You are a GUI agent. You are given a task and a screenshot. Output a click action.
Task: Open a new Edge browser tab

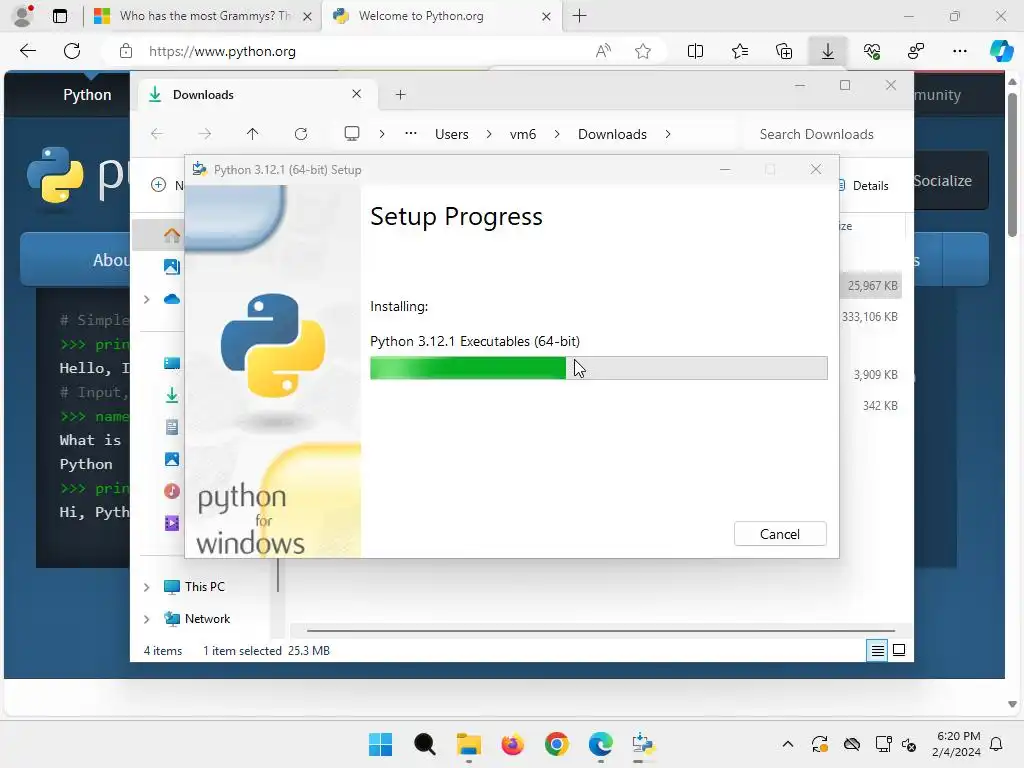click(x=579, y=16)
